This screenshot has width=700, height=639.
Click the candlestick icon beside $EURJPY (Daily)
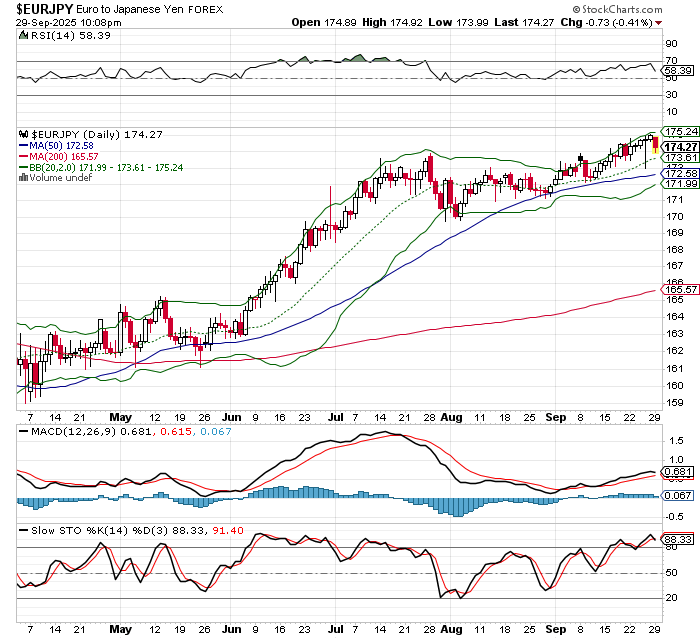pos(25,134)
